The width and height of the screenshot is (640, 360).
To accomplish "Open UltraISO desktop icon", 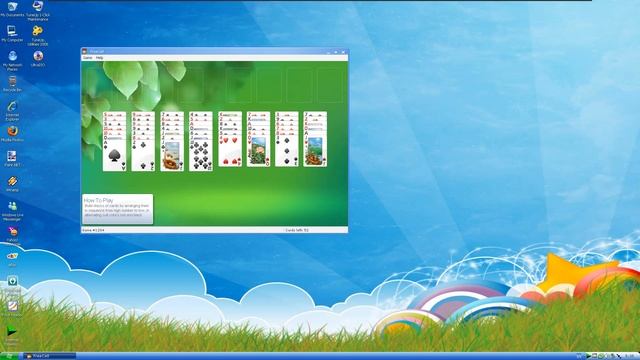I will pyautogui.click(x=38, y=58).
